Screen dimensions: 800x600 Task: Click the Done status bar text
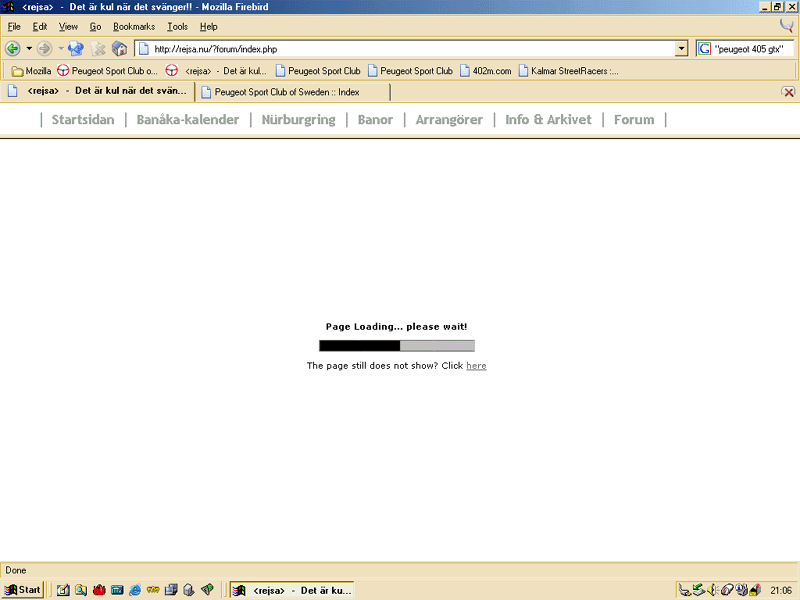16,570
